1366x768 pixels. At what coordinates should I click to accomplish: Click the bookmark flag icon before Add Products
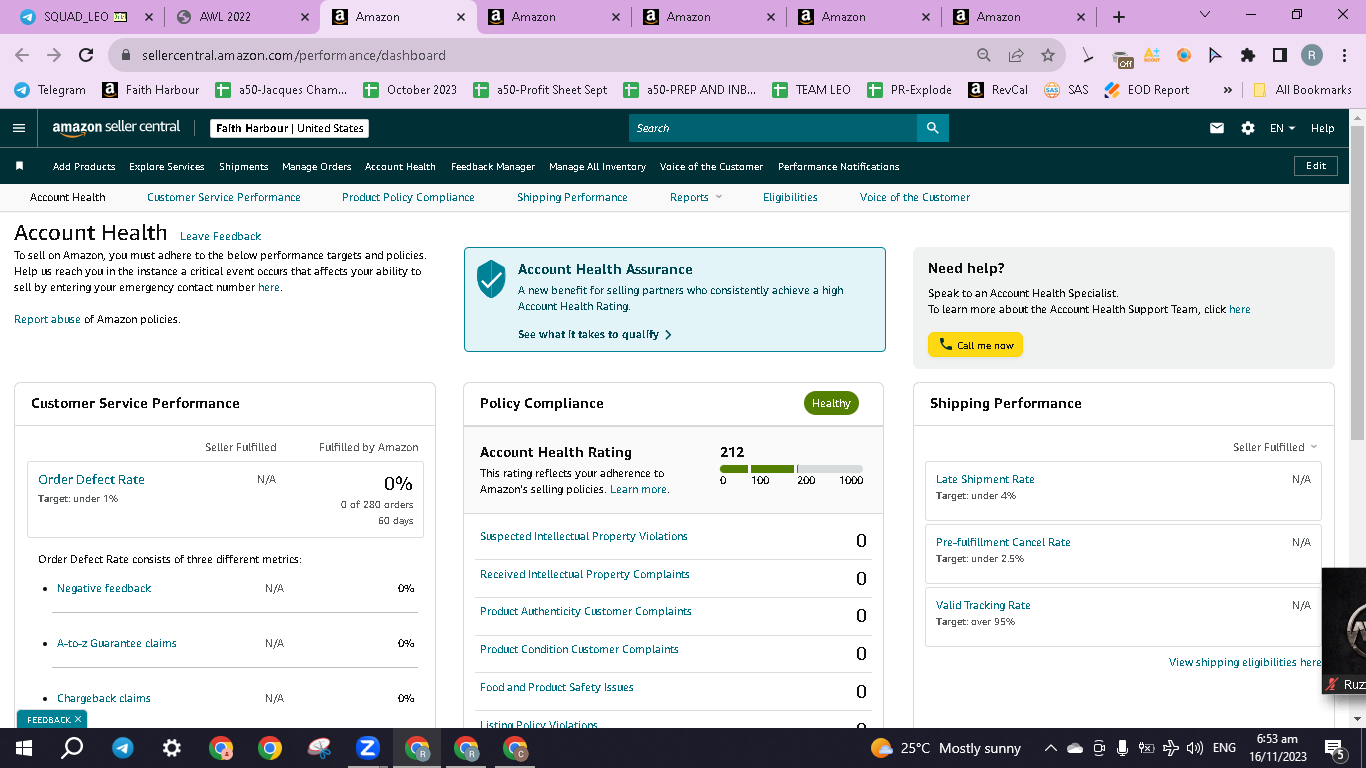pyautogui.click(x=19, y=166)
